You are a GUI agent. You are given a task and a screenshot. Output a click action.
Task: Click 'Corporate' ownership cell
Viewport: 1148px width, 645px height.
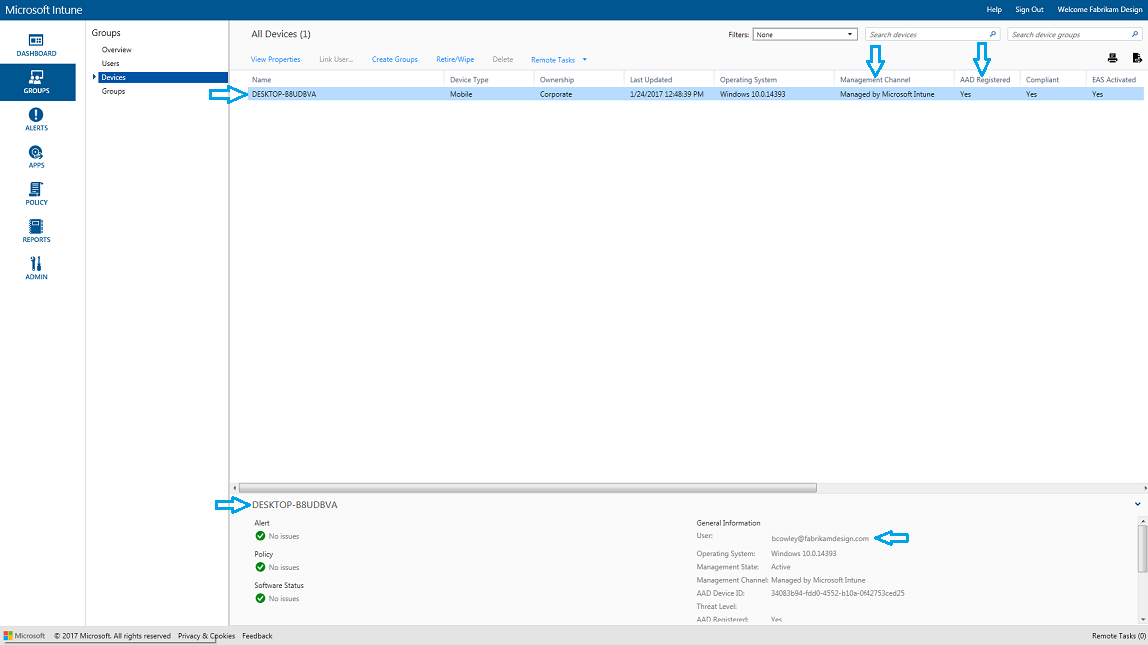point(556,94)
